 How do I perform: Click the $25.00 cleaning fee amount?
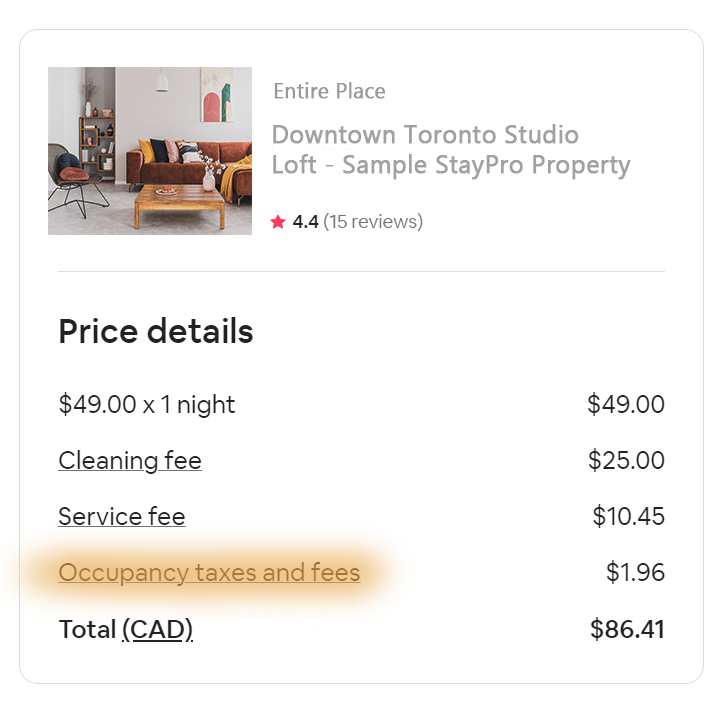[x=626, y=460]
